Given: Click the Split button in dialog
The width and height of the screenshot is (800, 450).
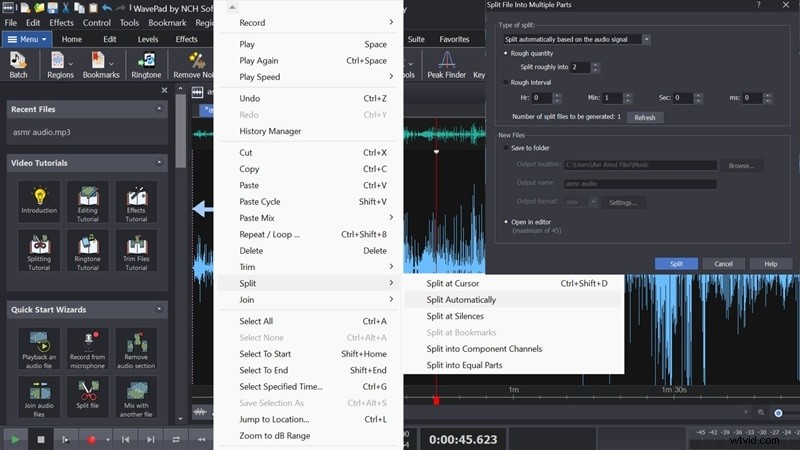Looking at the screenshot, I should [x=676, y=264].
